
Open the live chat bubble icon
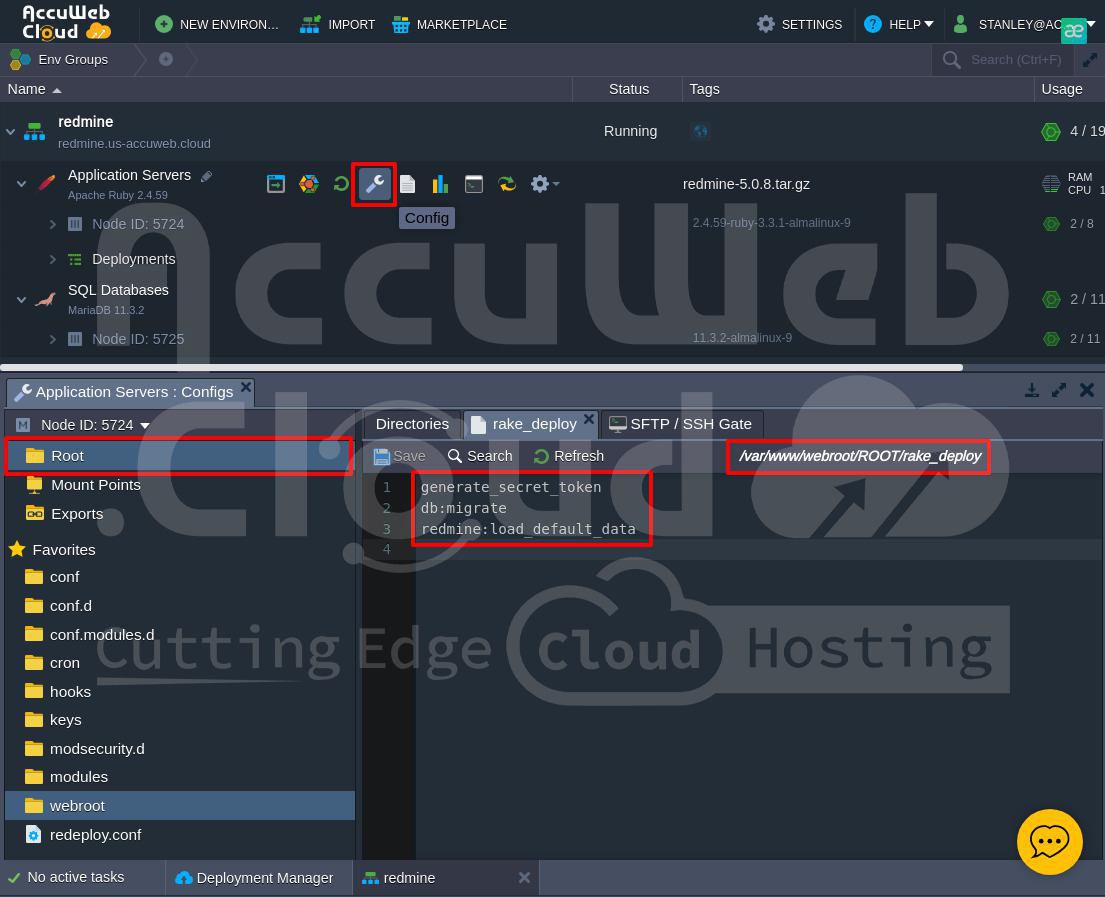[x=1049, y=842]
